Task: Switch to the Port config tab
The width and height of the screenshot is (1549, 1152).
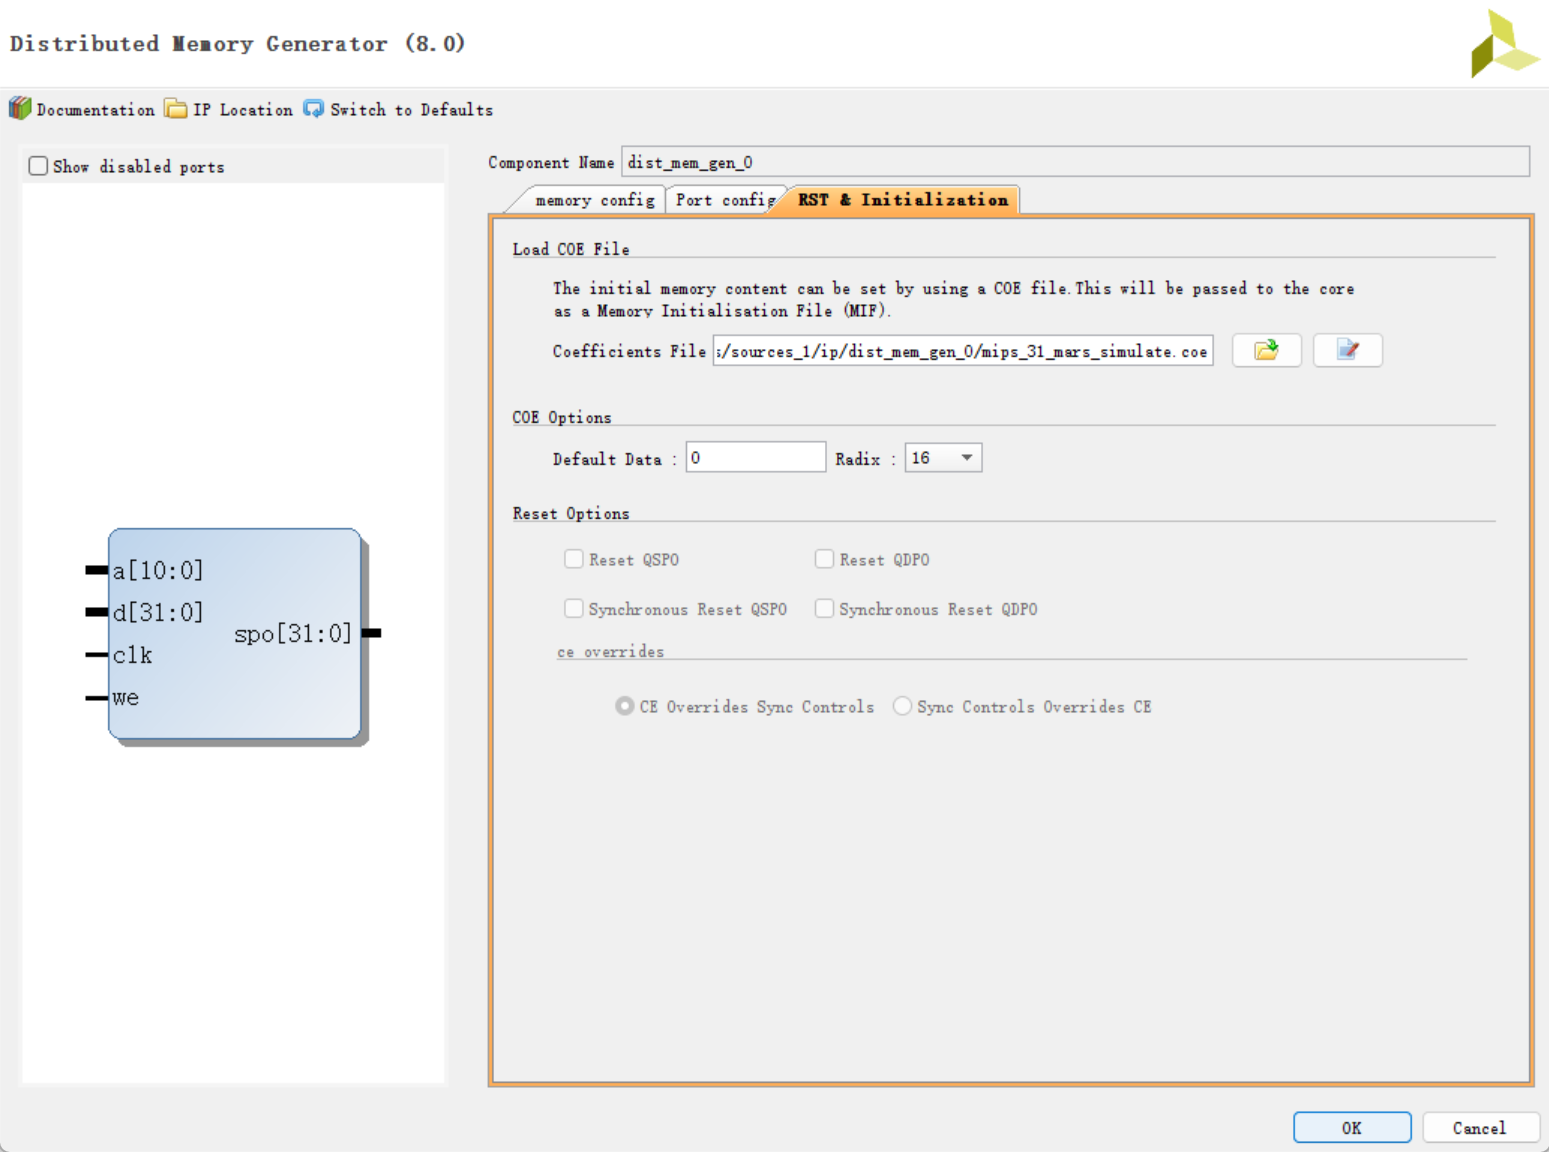Action: pos(725,200)
